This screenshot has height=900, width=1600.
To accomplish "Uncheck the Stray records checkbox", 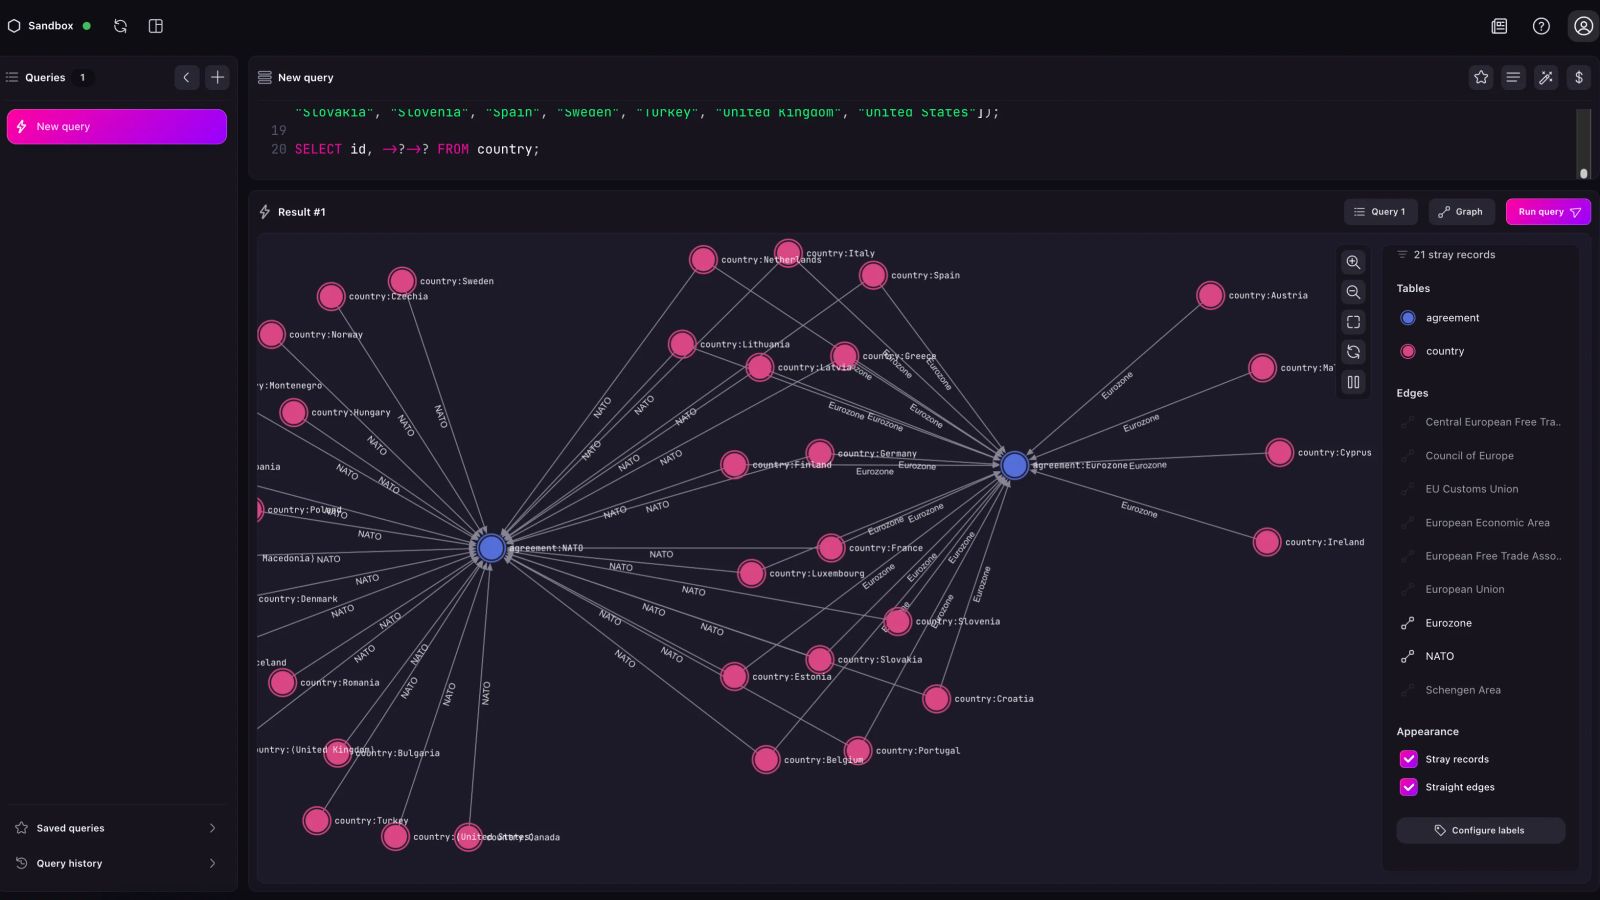I will coord(1408,759).
